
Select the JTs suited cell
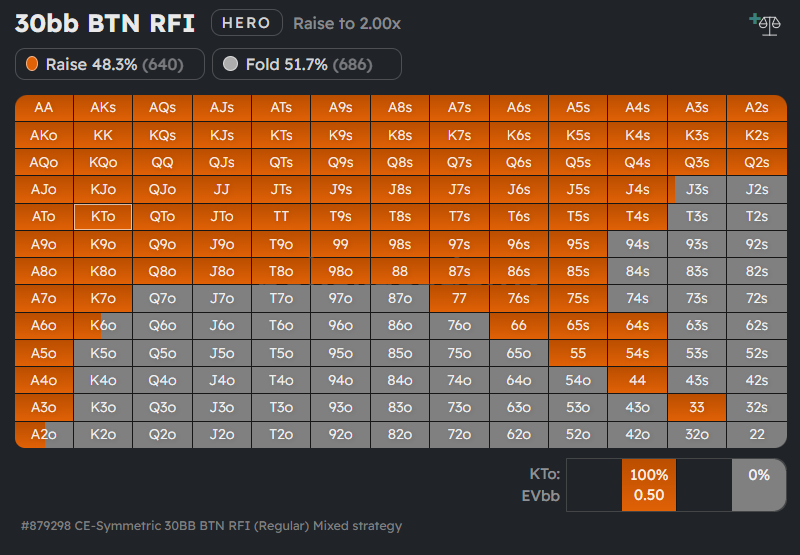[x=281, y=189]
